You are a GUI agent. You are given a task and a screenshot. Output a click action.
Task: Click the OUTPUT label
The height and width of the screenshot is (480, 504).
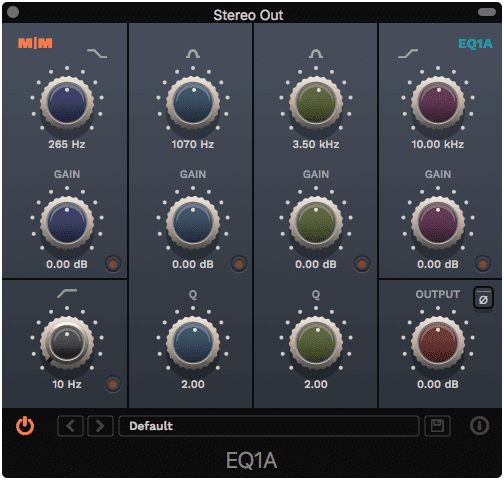(438, 294)
